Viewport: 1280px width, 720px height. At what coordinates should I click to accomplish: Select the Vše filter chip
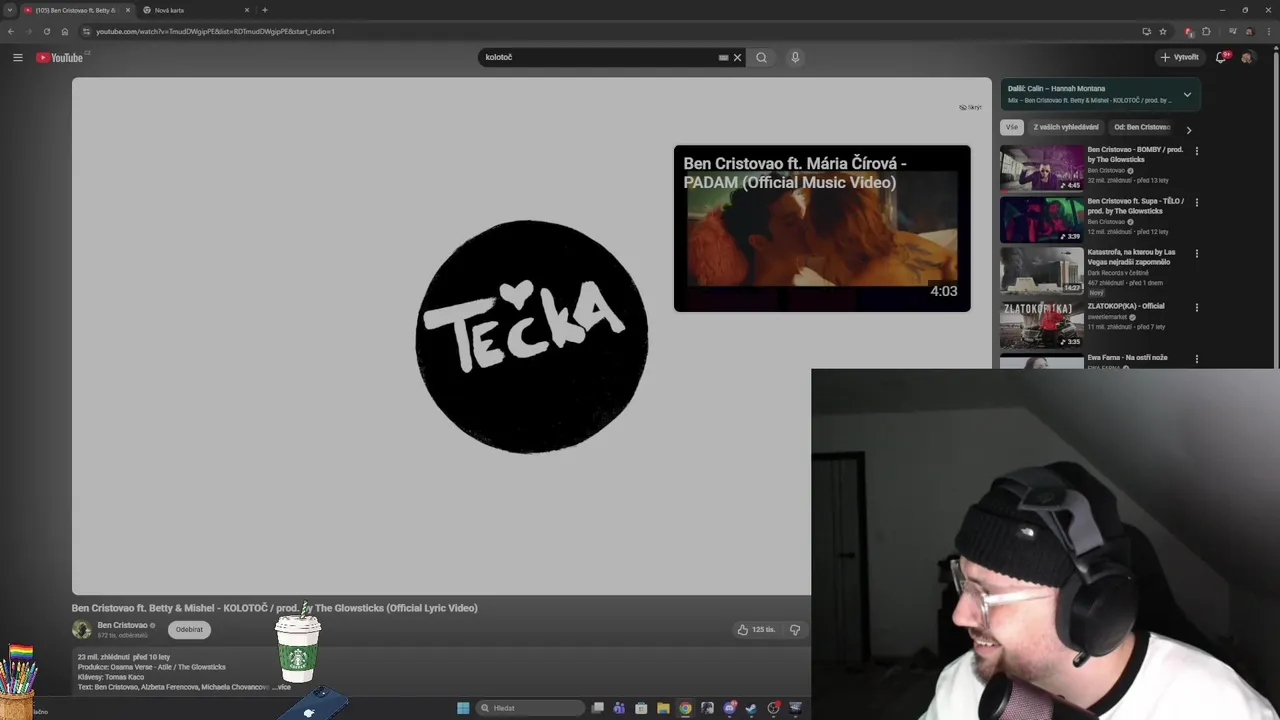pos(1012,127)
